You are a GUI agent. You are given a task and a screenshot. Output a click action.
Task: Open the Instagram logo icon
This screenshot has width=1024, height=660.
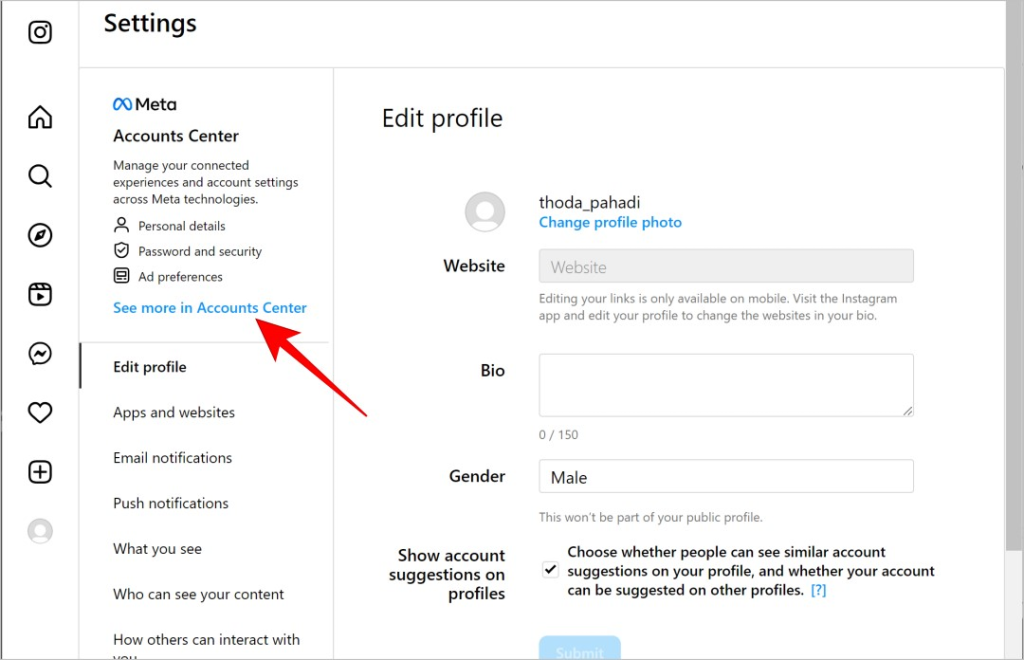(40, 32)
